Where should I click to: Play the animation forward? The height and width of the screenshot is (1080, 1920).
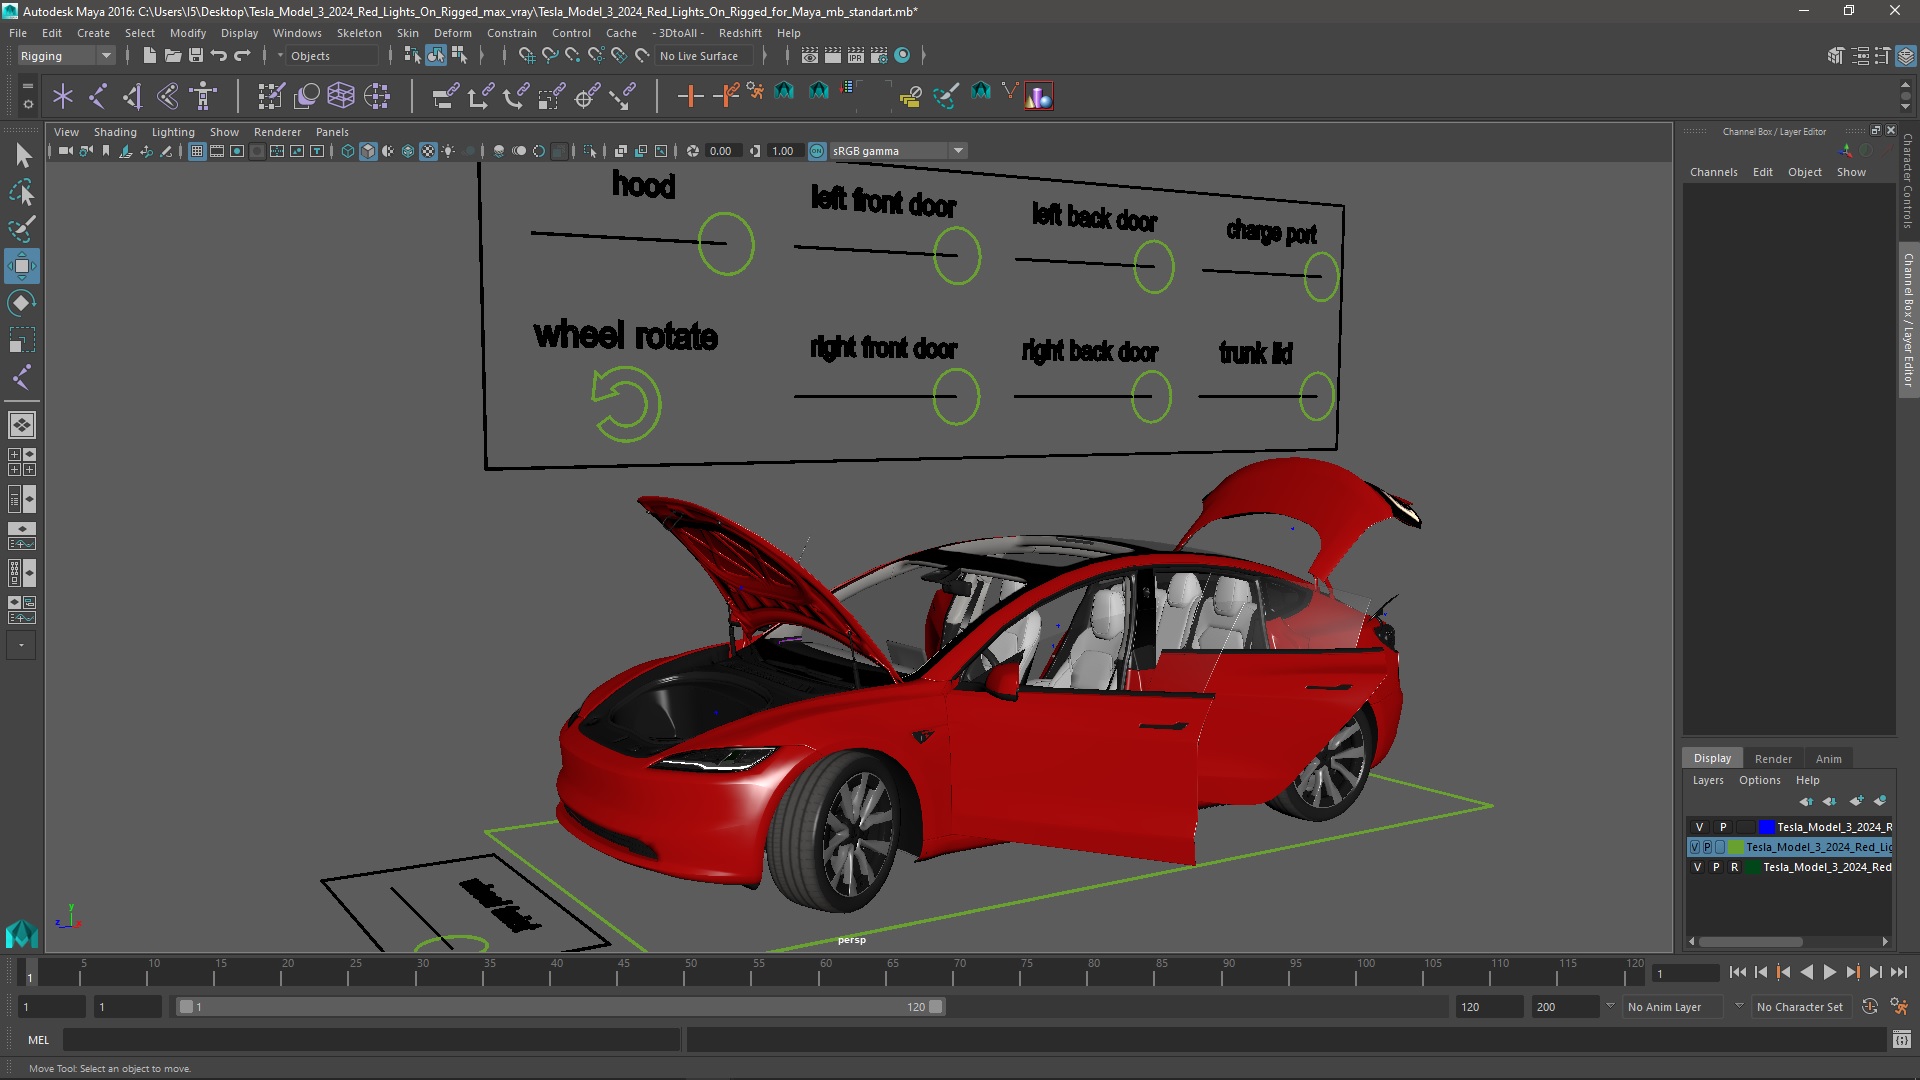[1830, 972]
